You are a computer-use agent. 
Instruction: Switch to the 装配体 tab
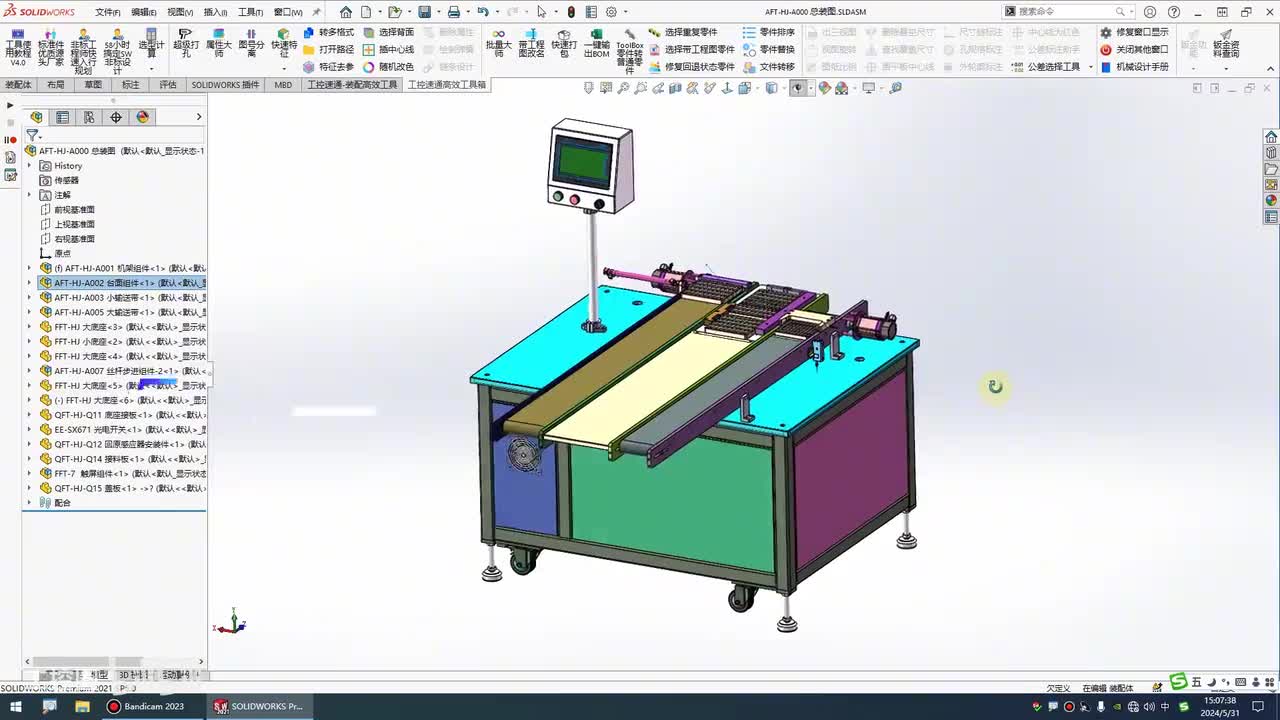(18, 85)
